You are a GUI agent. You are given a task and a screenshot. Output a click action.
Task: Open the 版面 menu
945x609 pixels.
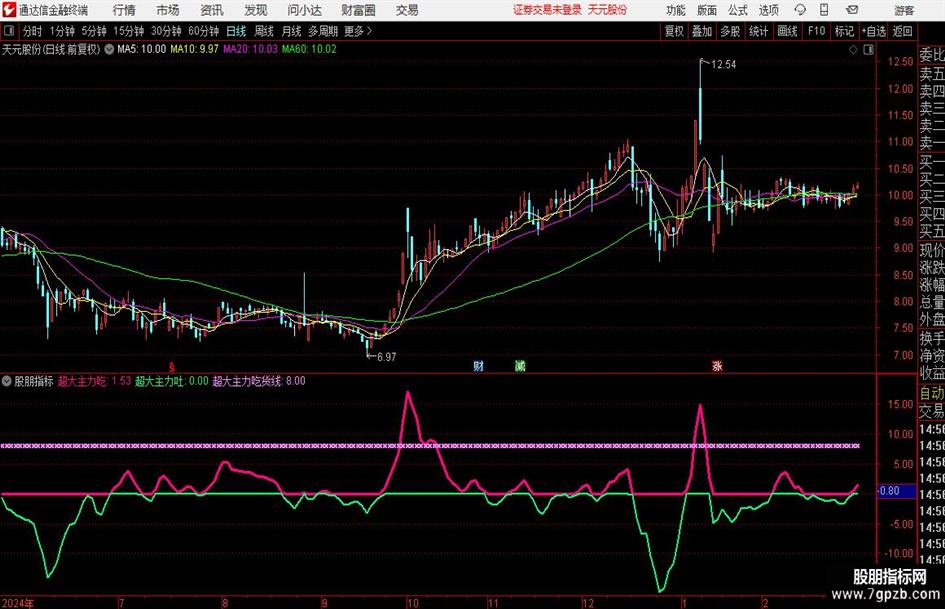click(x=707, y=10)
